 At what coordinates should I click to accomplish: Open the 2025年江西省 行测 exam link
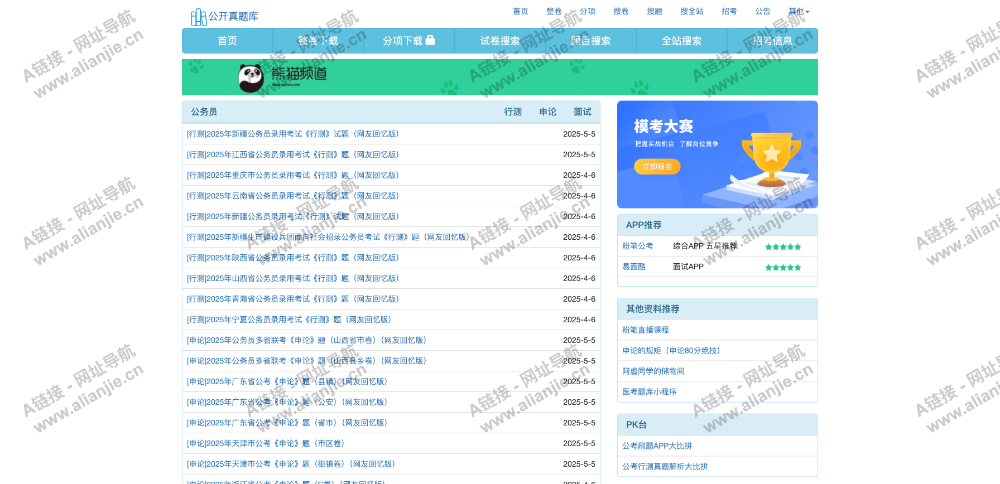(293, 154)
